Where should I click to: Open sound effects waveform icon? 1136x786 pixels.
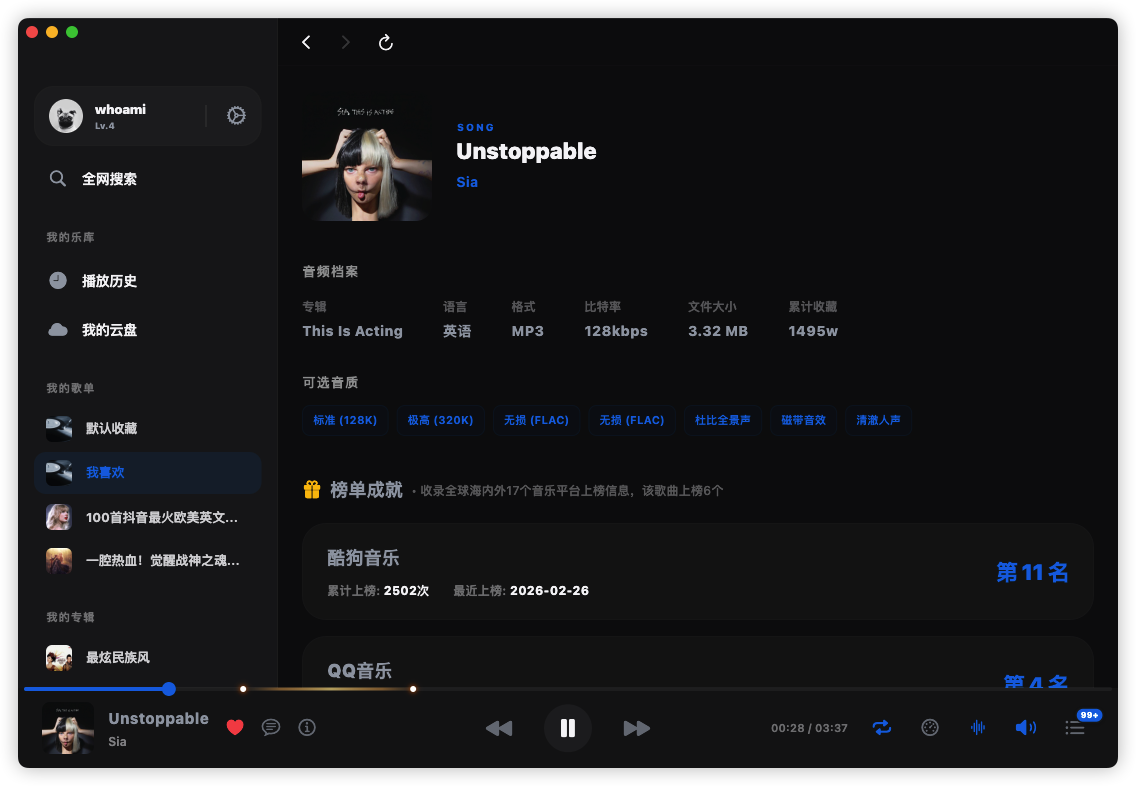978,727
